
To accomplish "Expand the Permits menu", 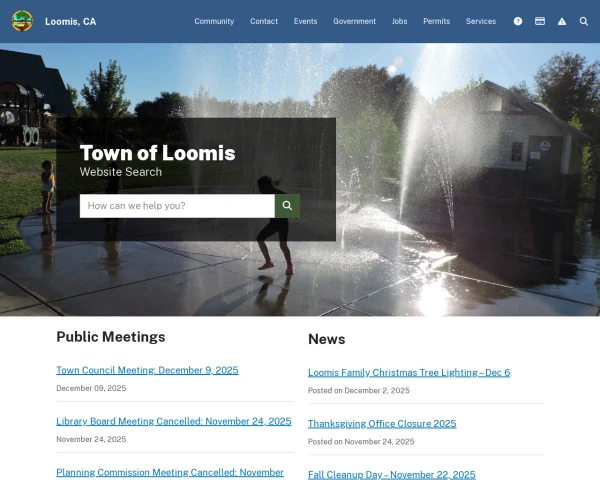I will pos(436,21).
